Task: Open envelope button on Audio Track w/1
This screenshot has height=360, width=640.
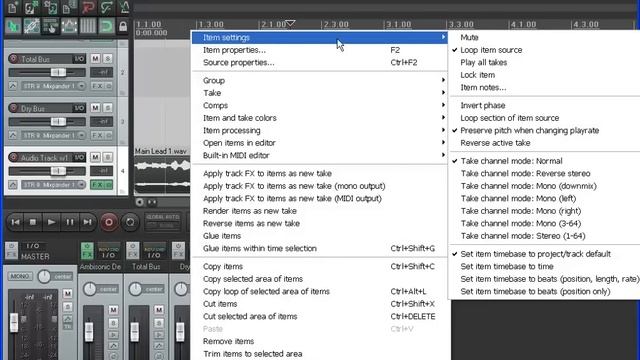Action: (x=13, y=185)
